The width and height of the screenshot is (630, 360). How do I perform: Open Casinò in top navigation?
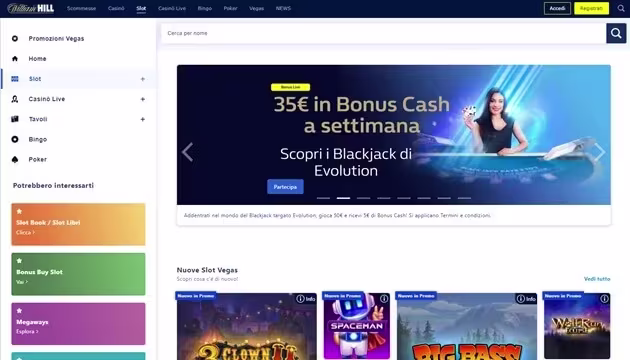click(x=116, y=8)
